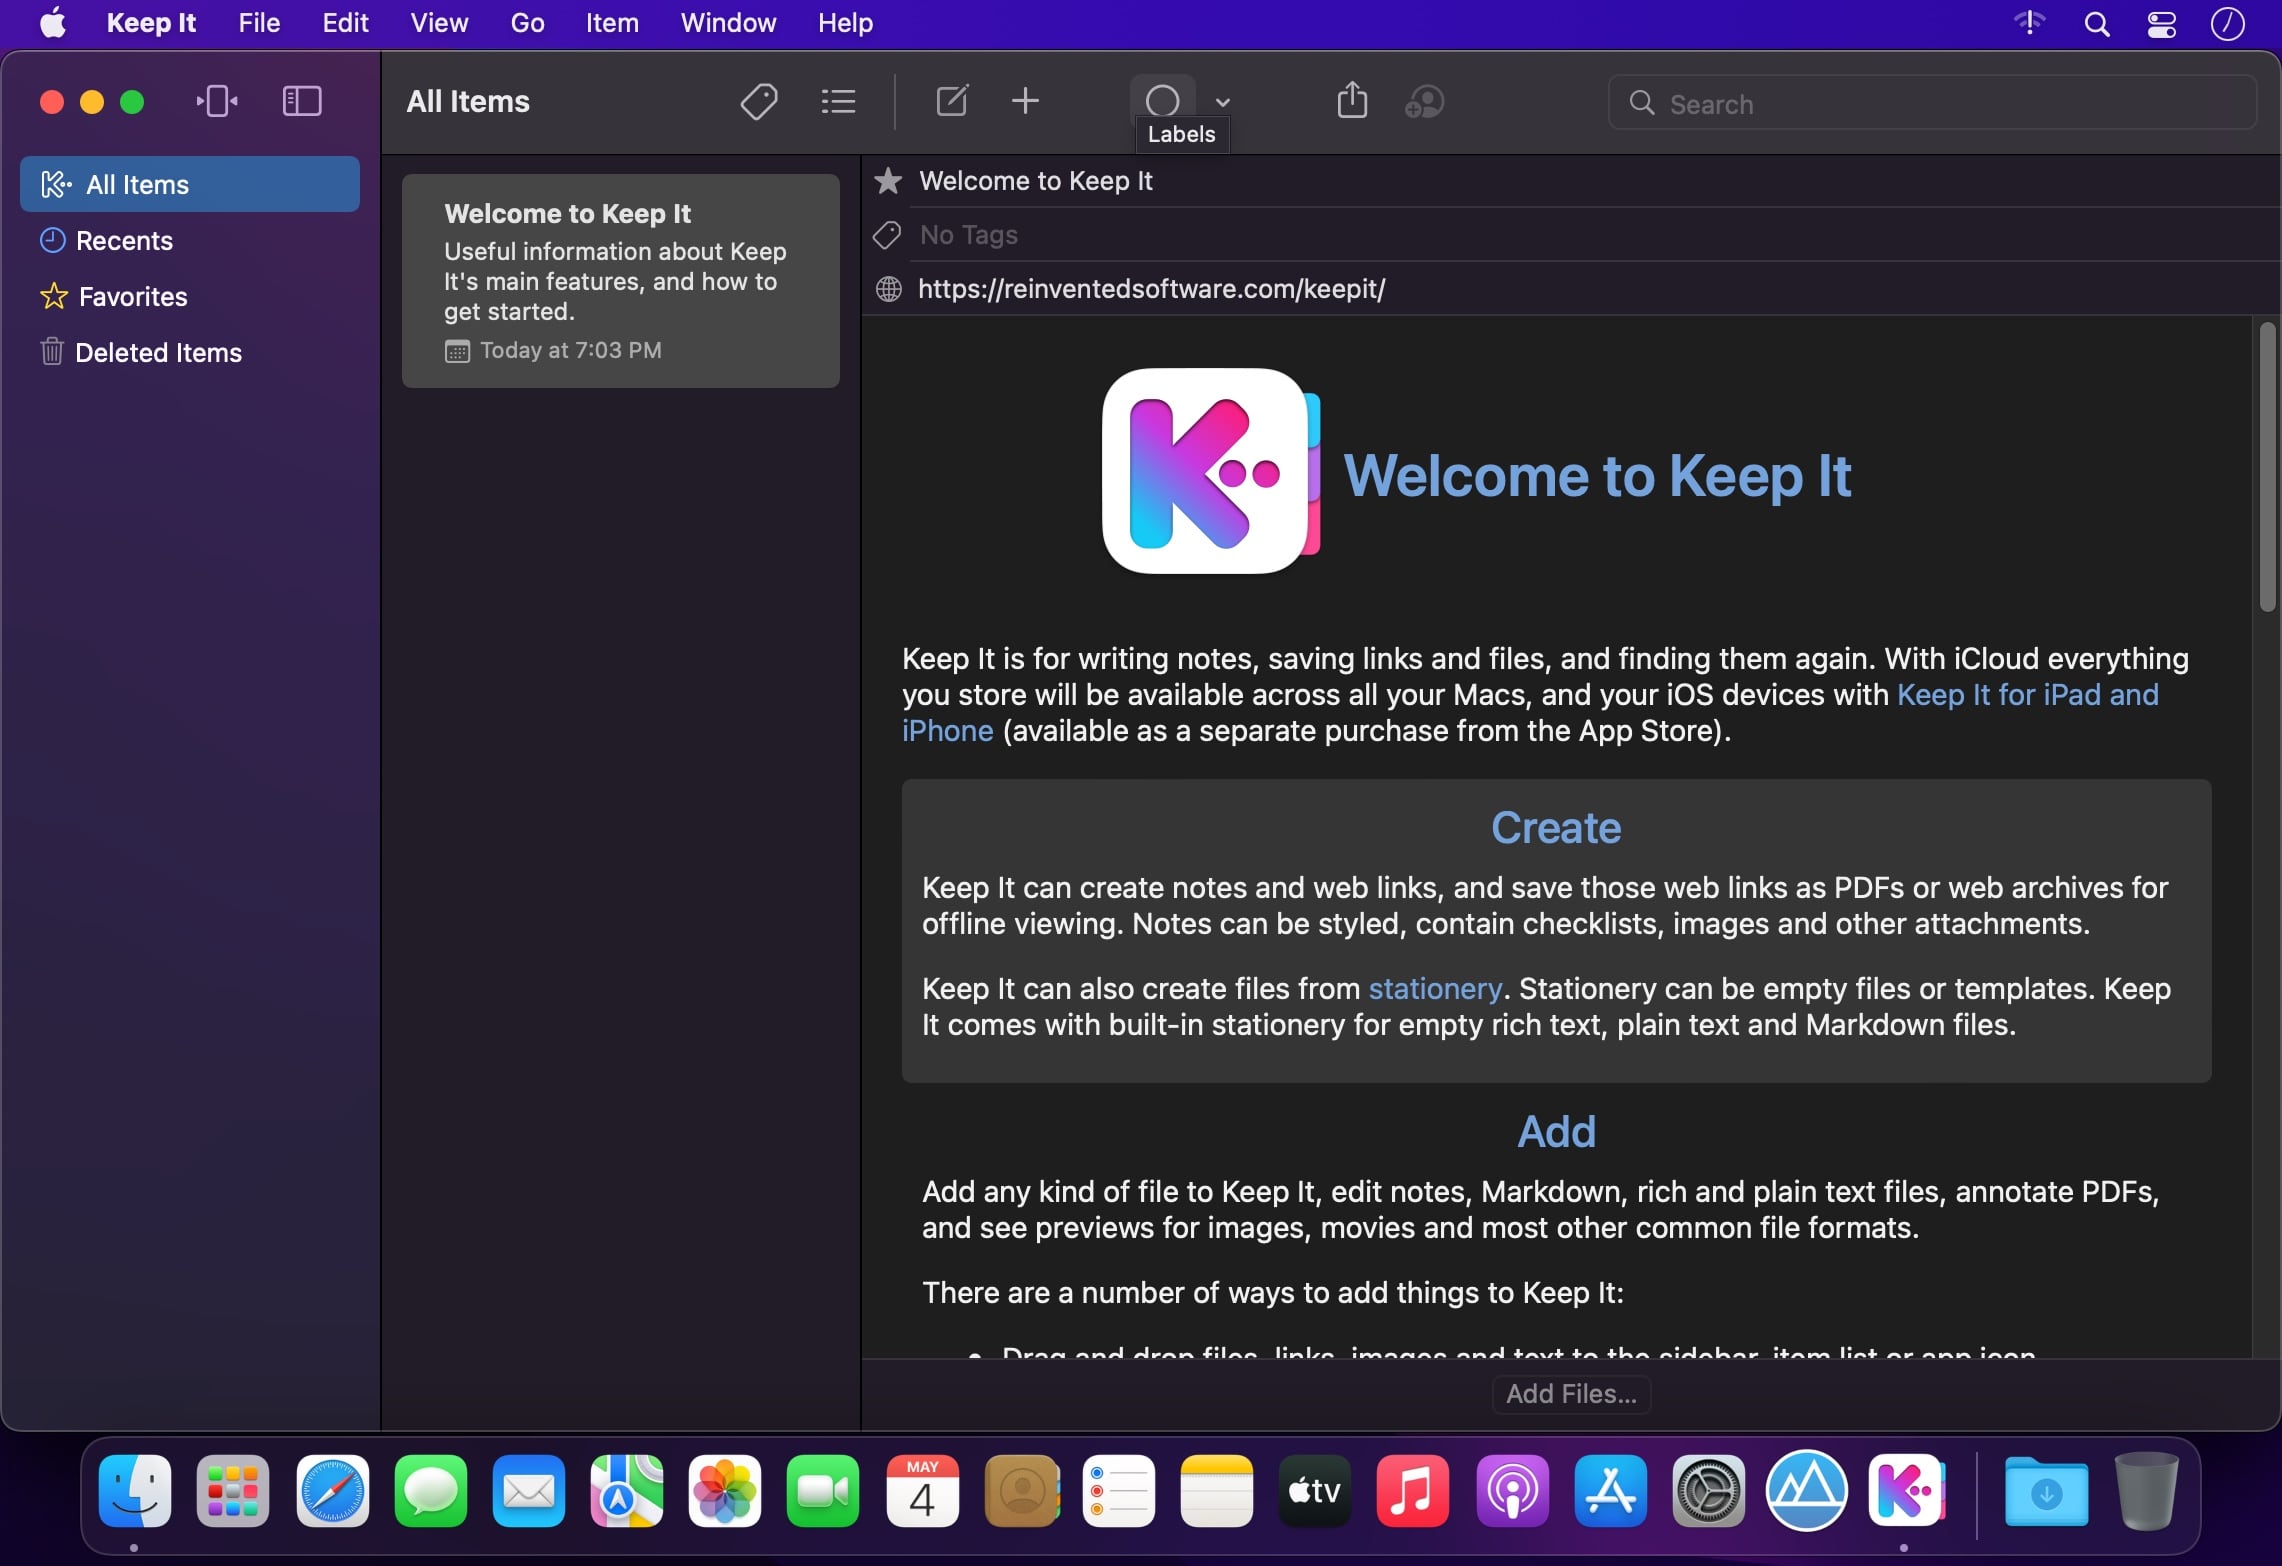Image resolution: width=2282 pixels, height=1566 pixels.
Task: Click the plus Add item icon
Action: click(x=1025, y=101)
